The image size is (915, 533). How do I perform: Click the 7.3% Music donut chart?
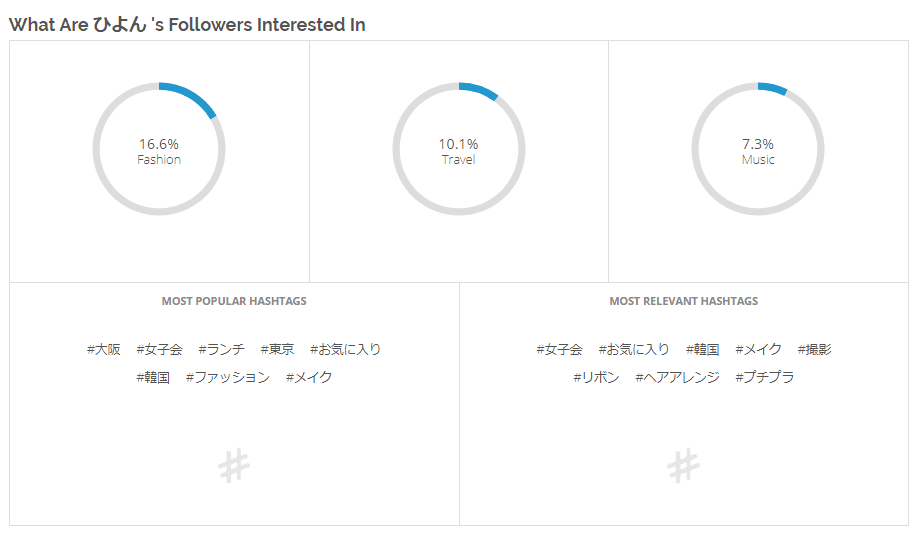(x=758, y=149)
